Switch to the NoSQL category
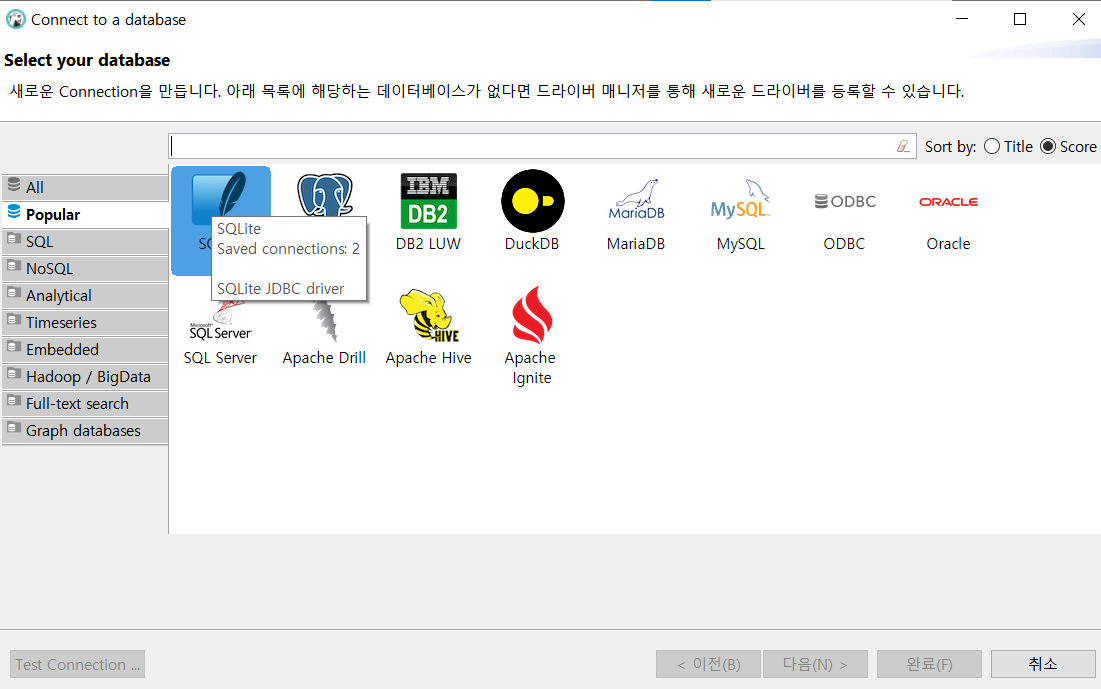 (x=85, y=268)
